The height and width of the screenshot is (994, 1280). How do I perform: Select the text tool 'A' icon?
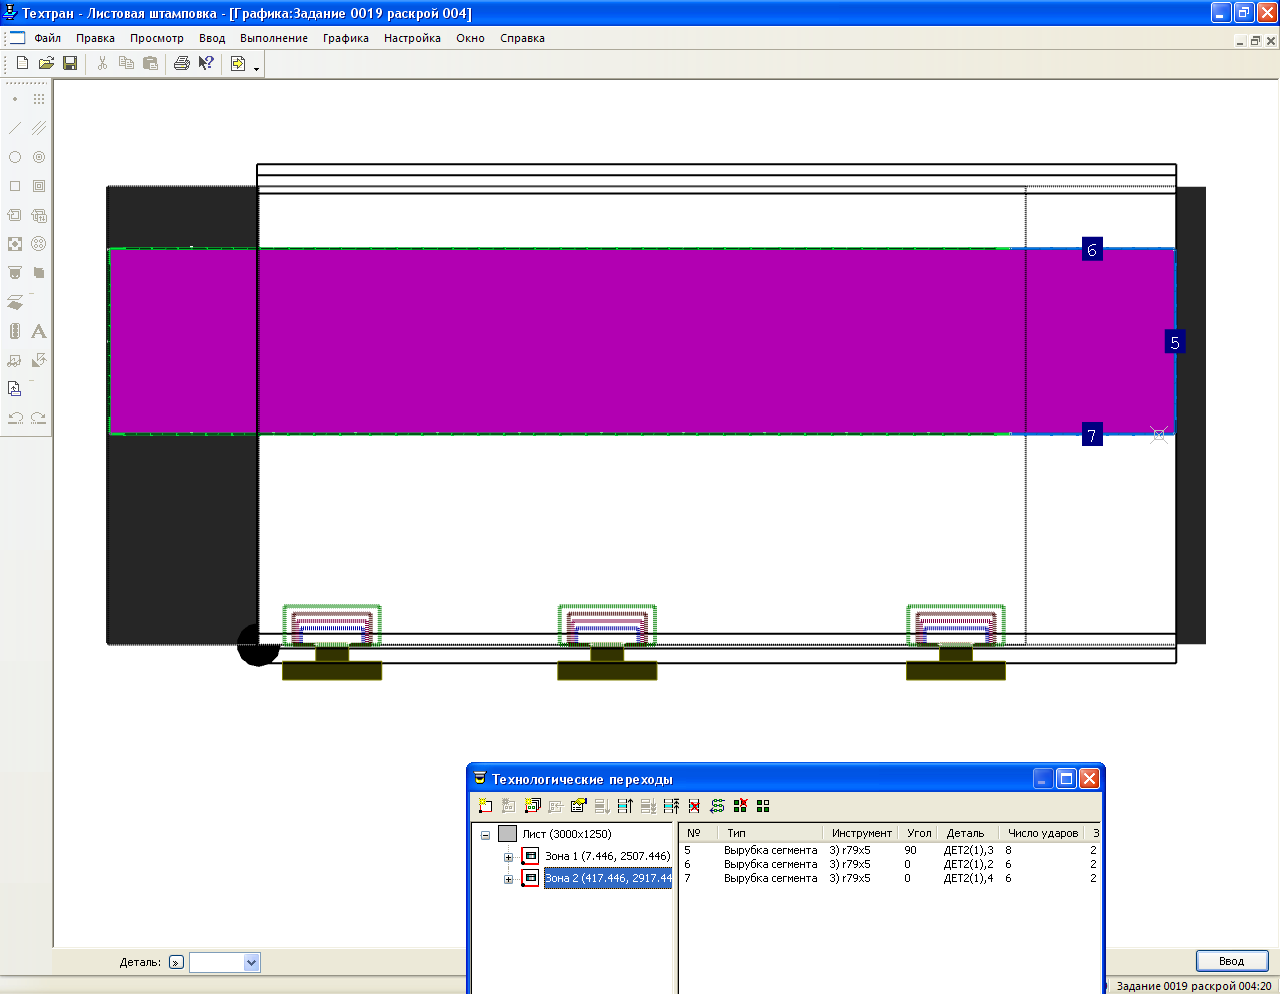click(38, 331)
